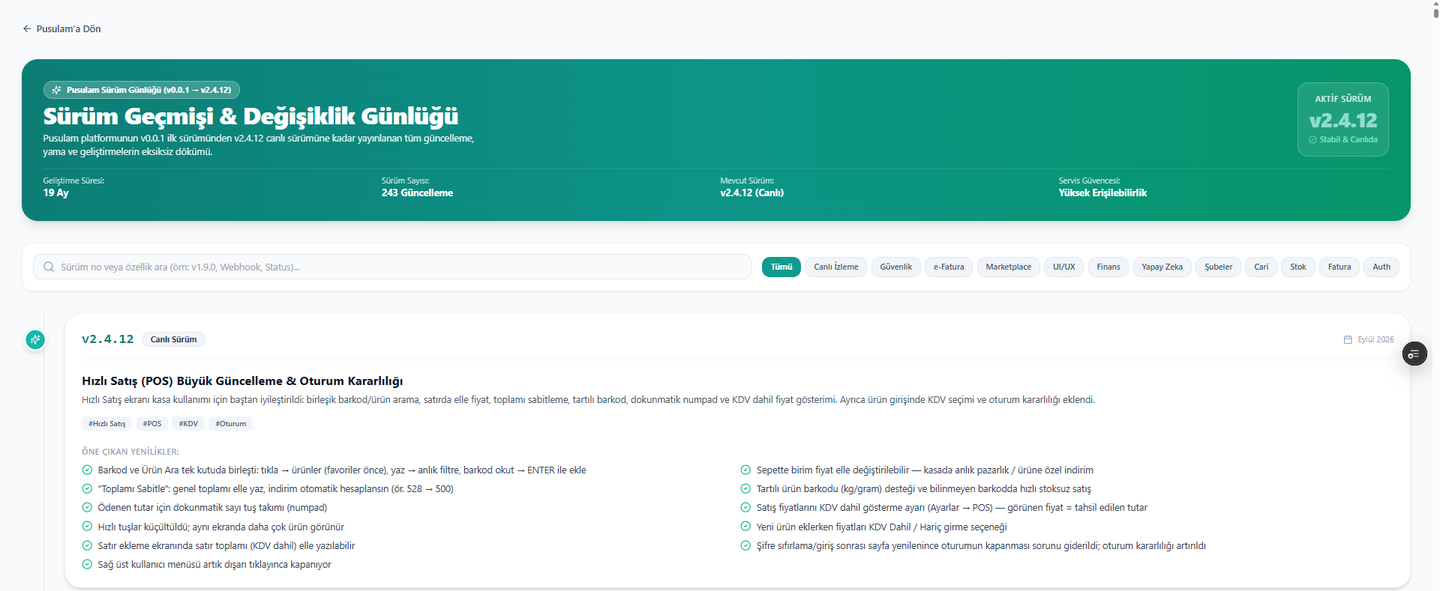Screen dimensions: 1440x591
Task: Click the v2.4.12 version heading
Action: (x=108, y=339)
